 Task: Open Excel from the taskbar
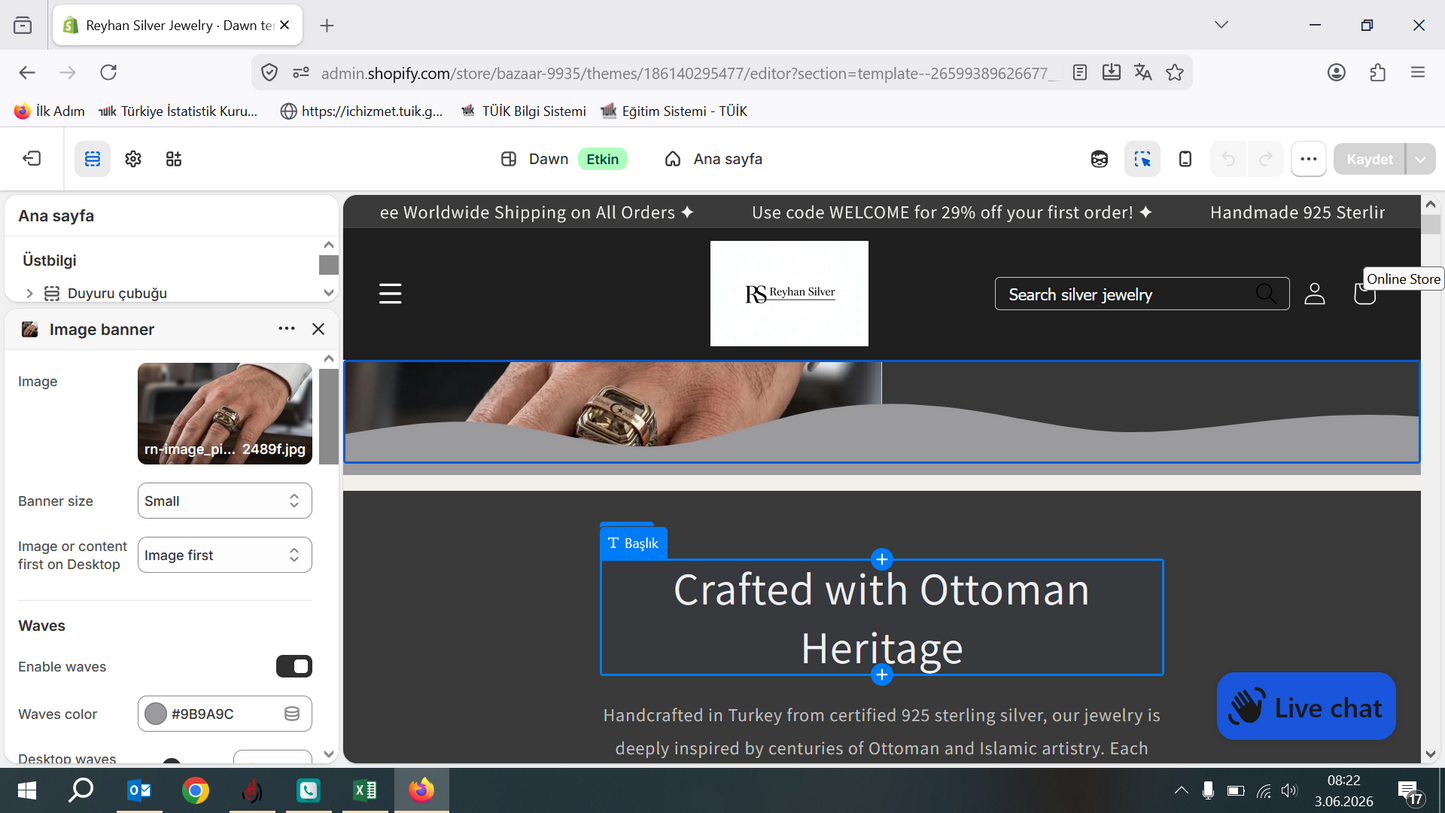click(365, 791)
